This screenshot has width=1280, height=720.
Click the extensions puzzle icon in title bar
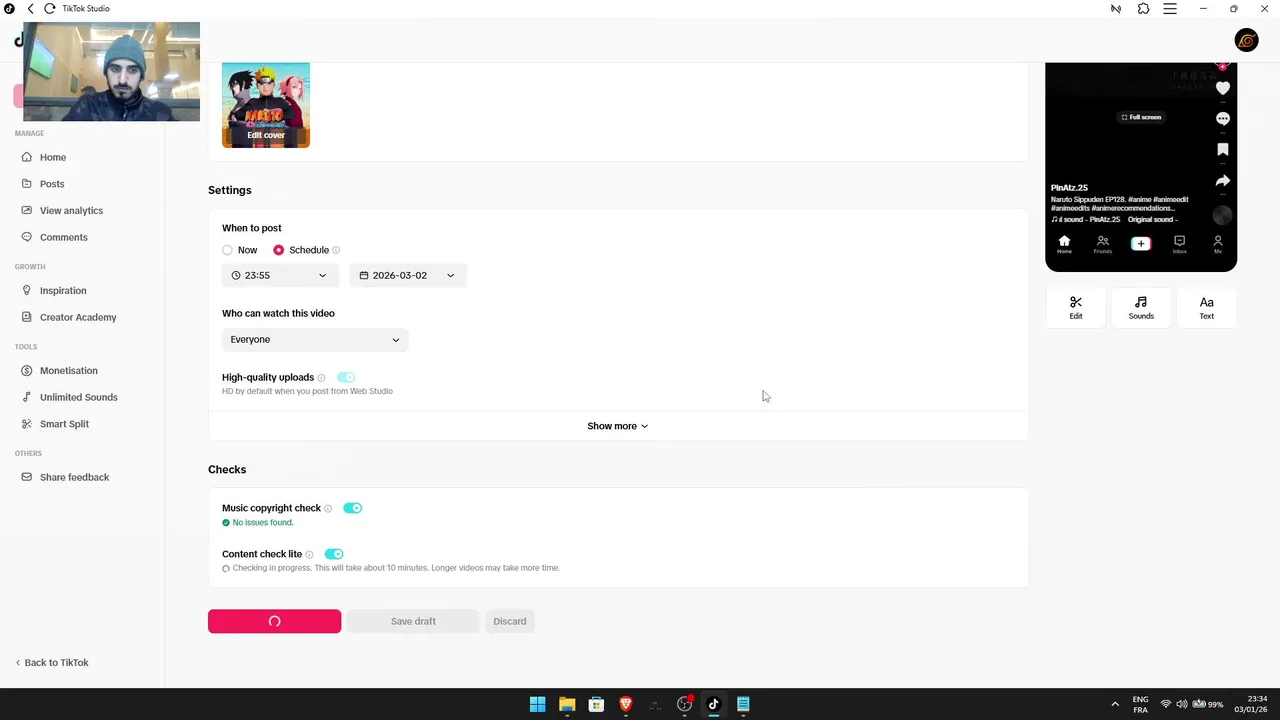(x=1143, y=9)
